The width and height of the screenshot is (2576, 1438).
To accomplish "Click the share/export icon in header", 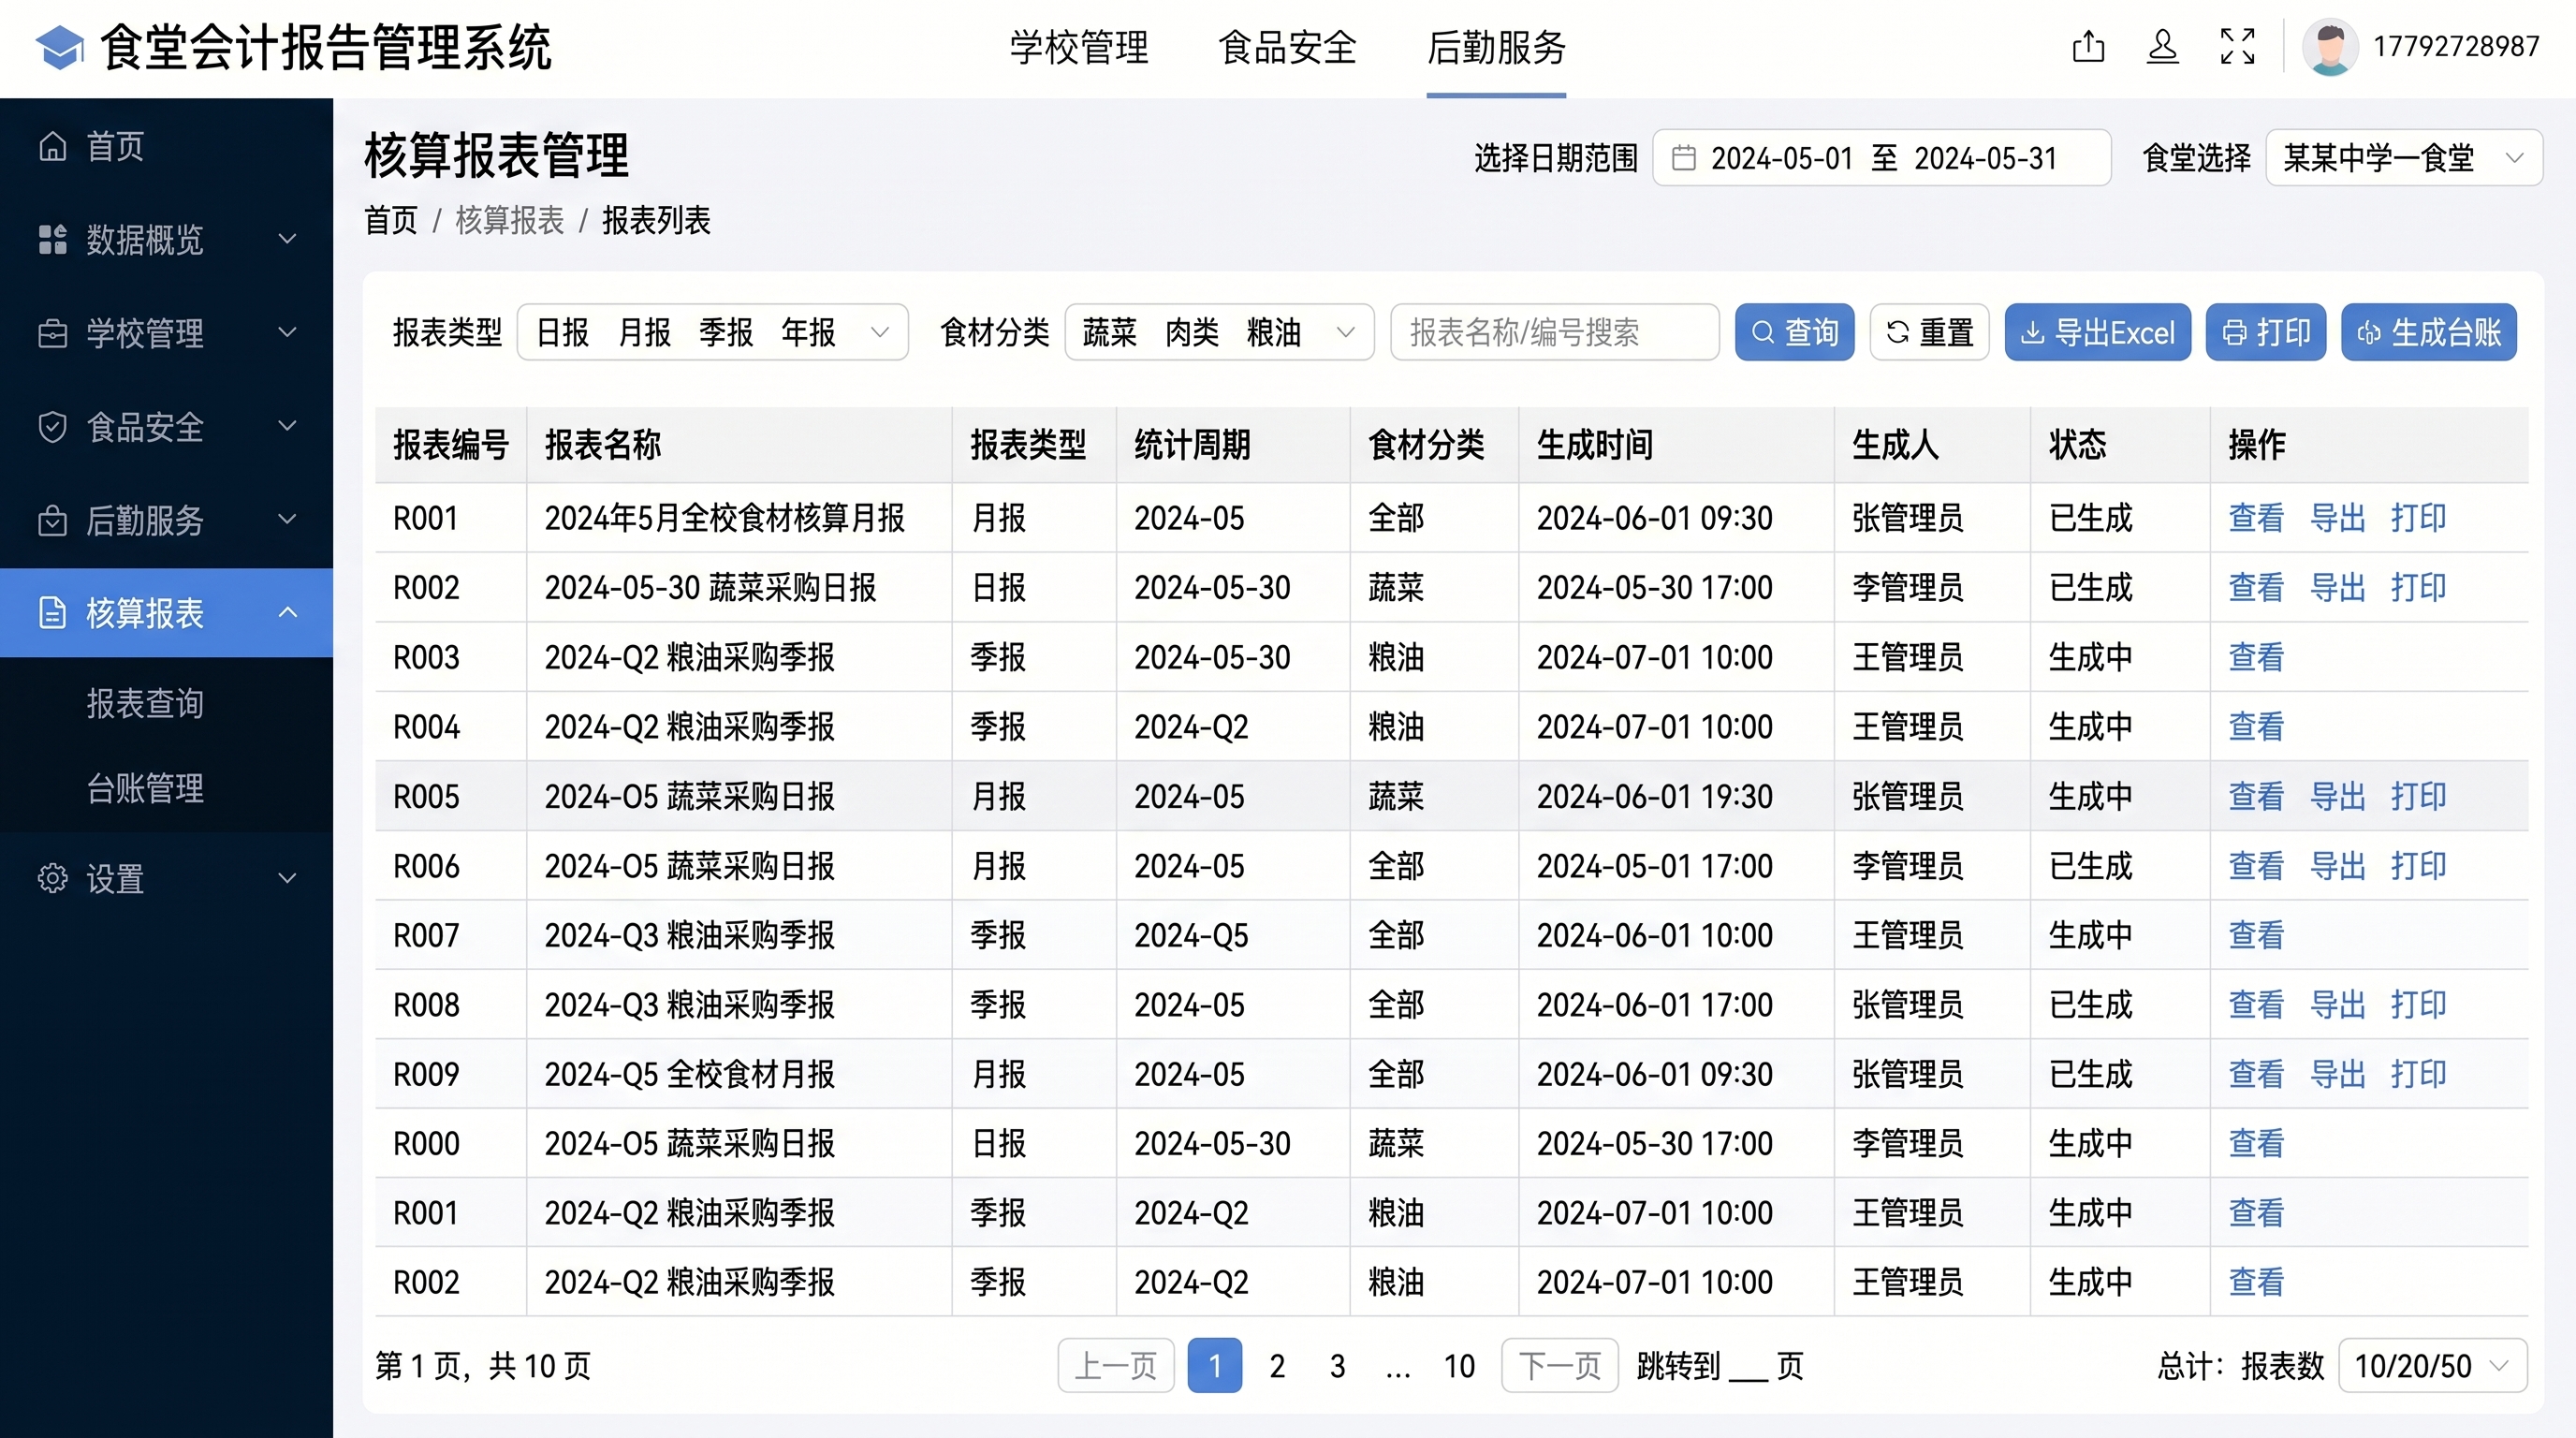I will (2088, 47).
